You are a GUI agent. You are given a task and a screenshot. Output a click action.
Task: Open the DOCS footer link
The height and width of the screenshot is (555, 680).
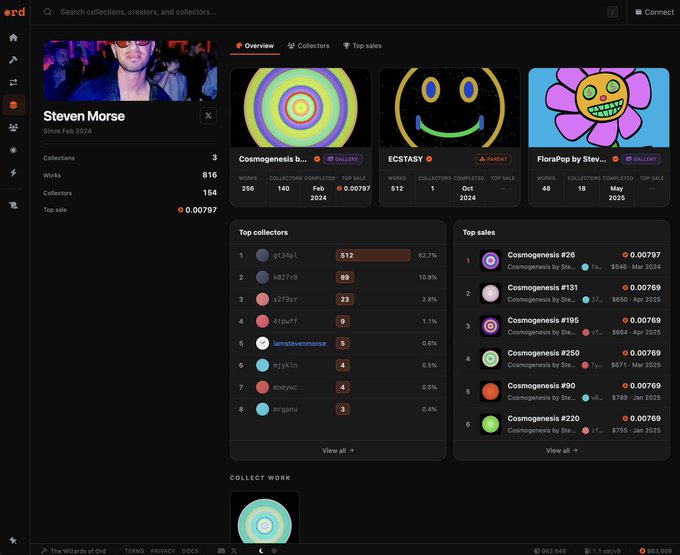190,551
